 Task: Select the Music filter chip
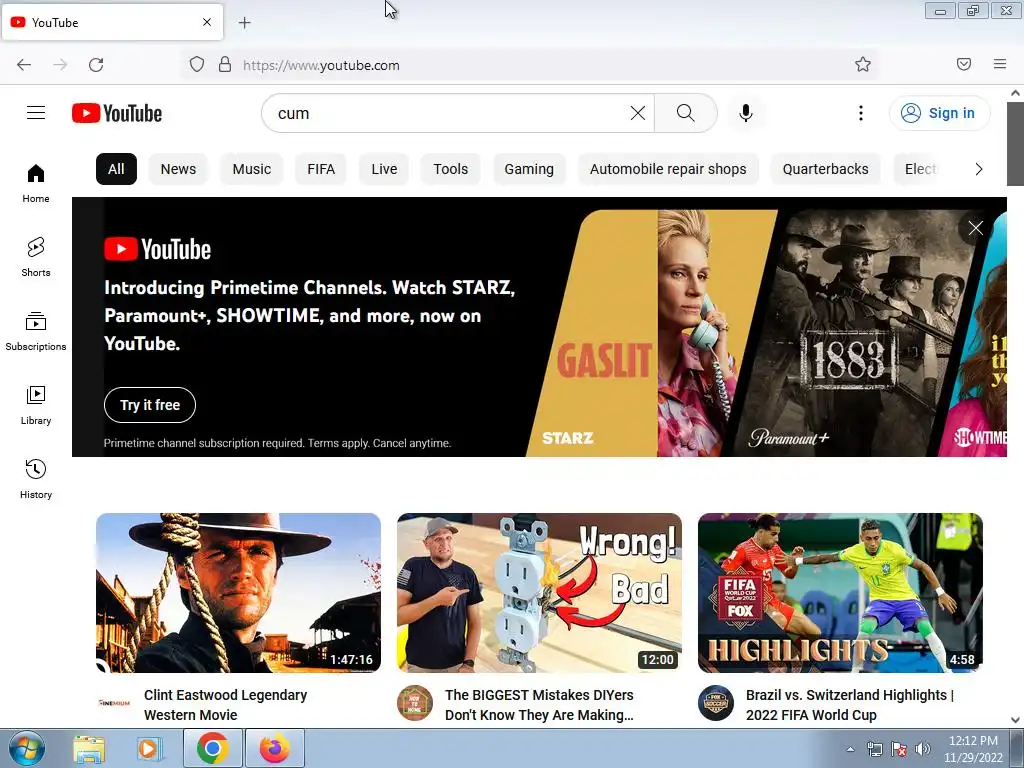[251, 169]
